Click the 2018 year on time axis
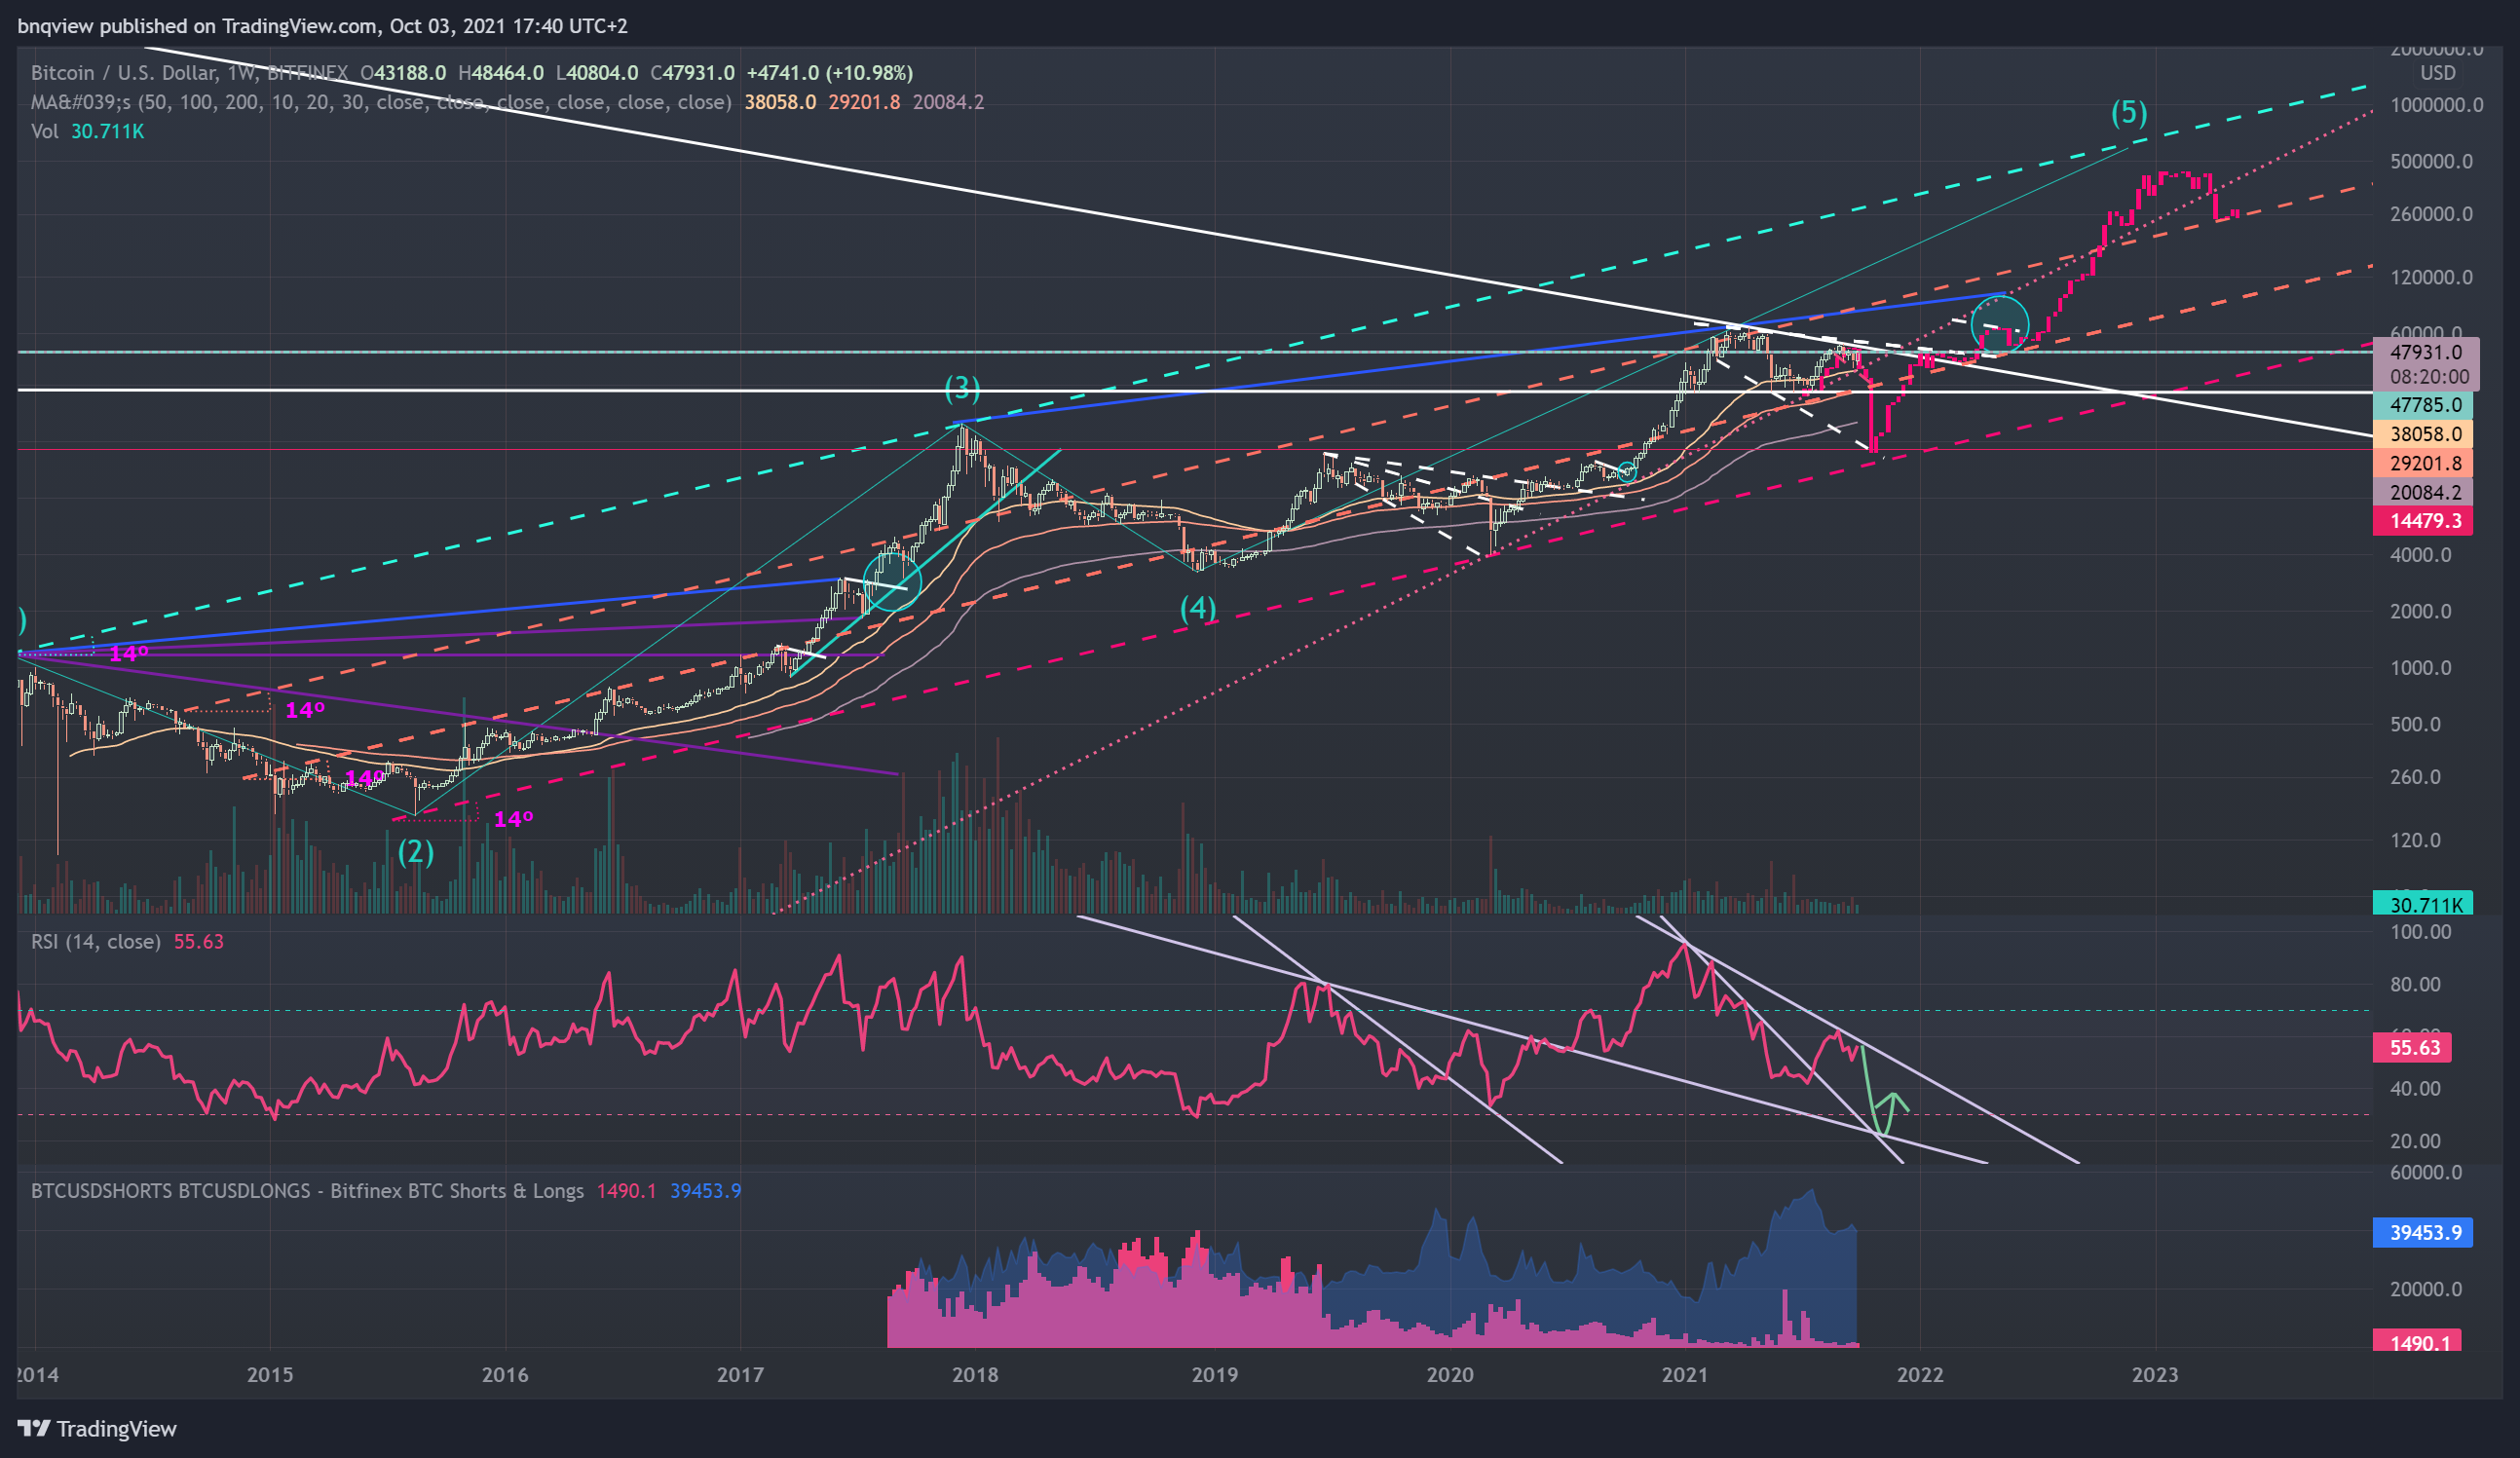 coord(975,1375)
